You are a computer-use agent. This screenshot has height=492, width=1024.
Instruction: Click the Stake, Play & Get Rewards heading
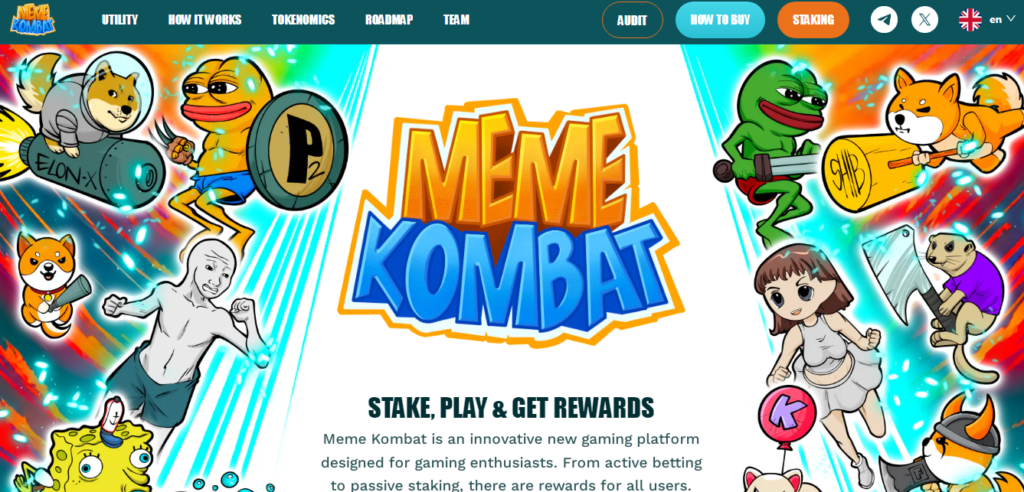(511, 408)
